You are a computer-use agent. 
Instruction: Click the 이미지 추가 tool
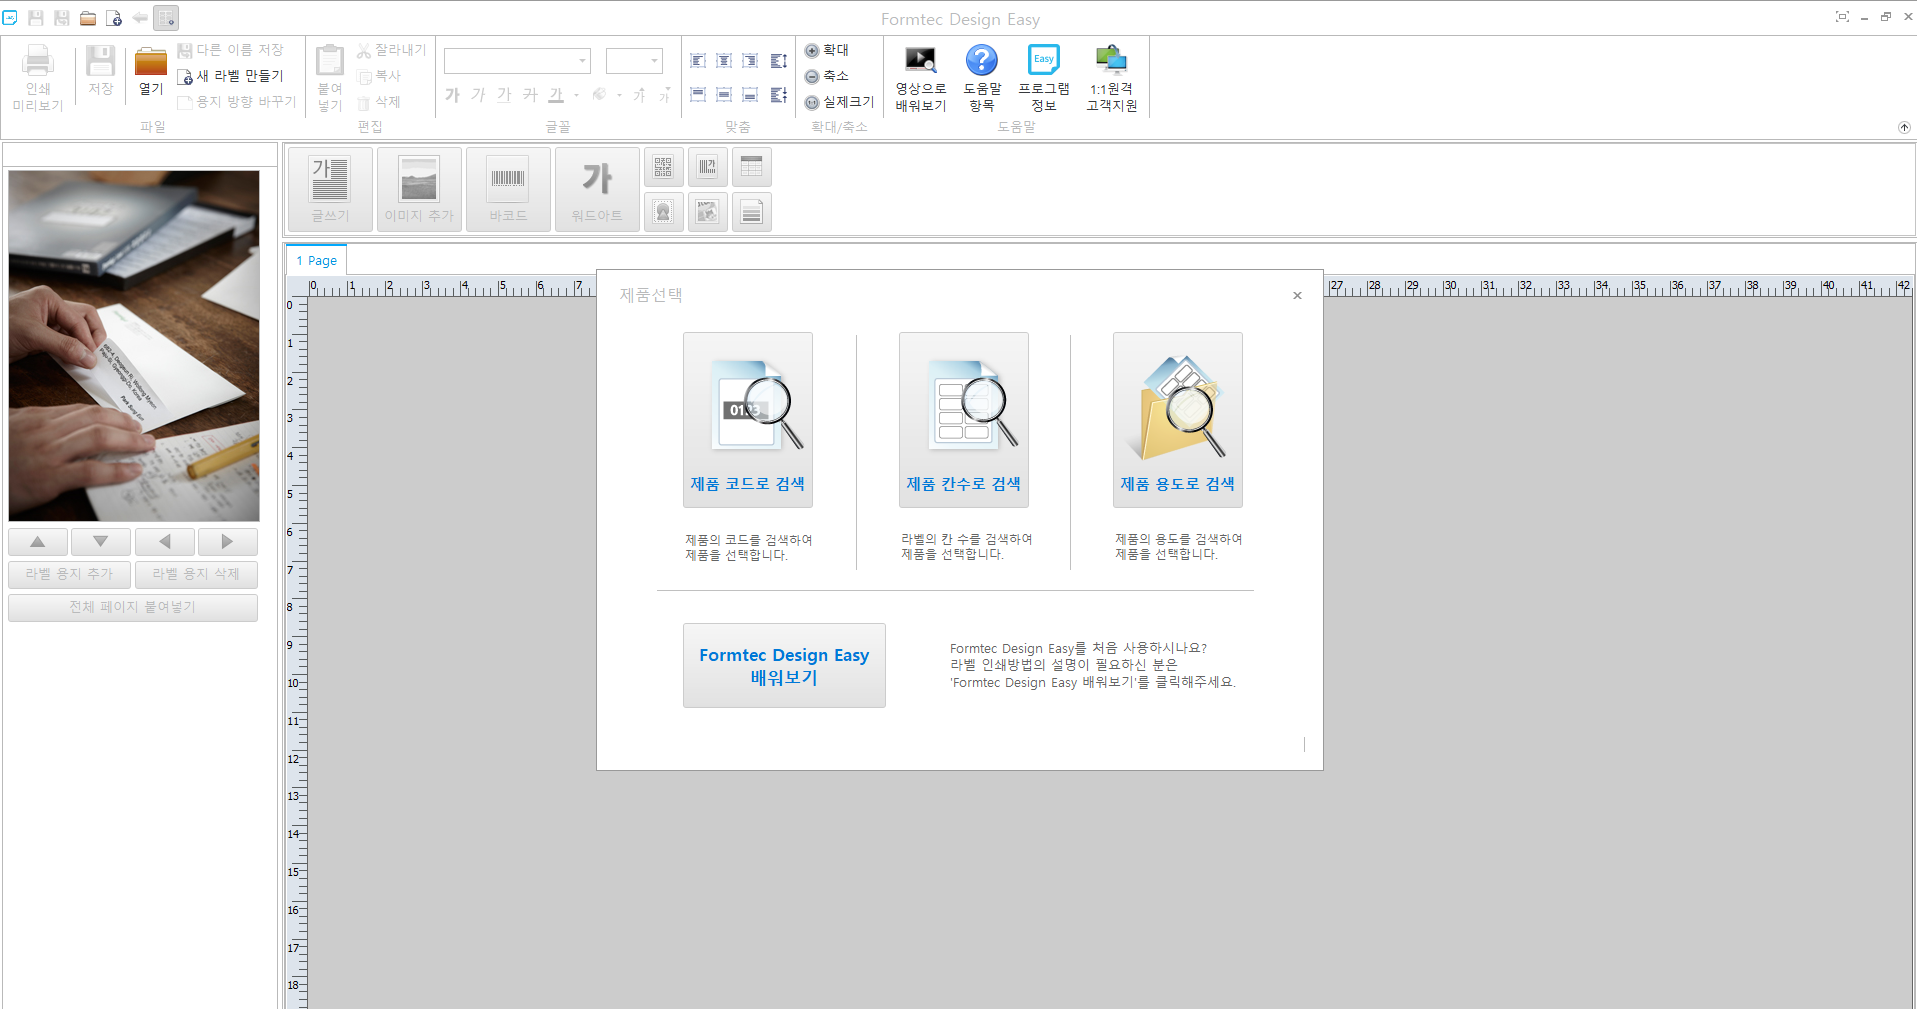tap(419, 189)
